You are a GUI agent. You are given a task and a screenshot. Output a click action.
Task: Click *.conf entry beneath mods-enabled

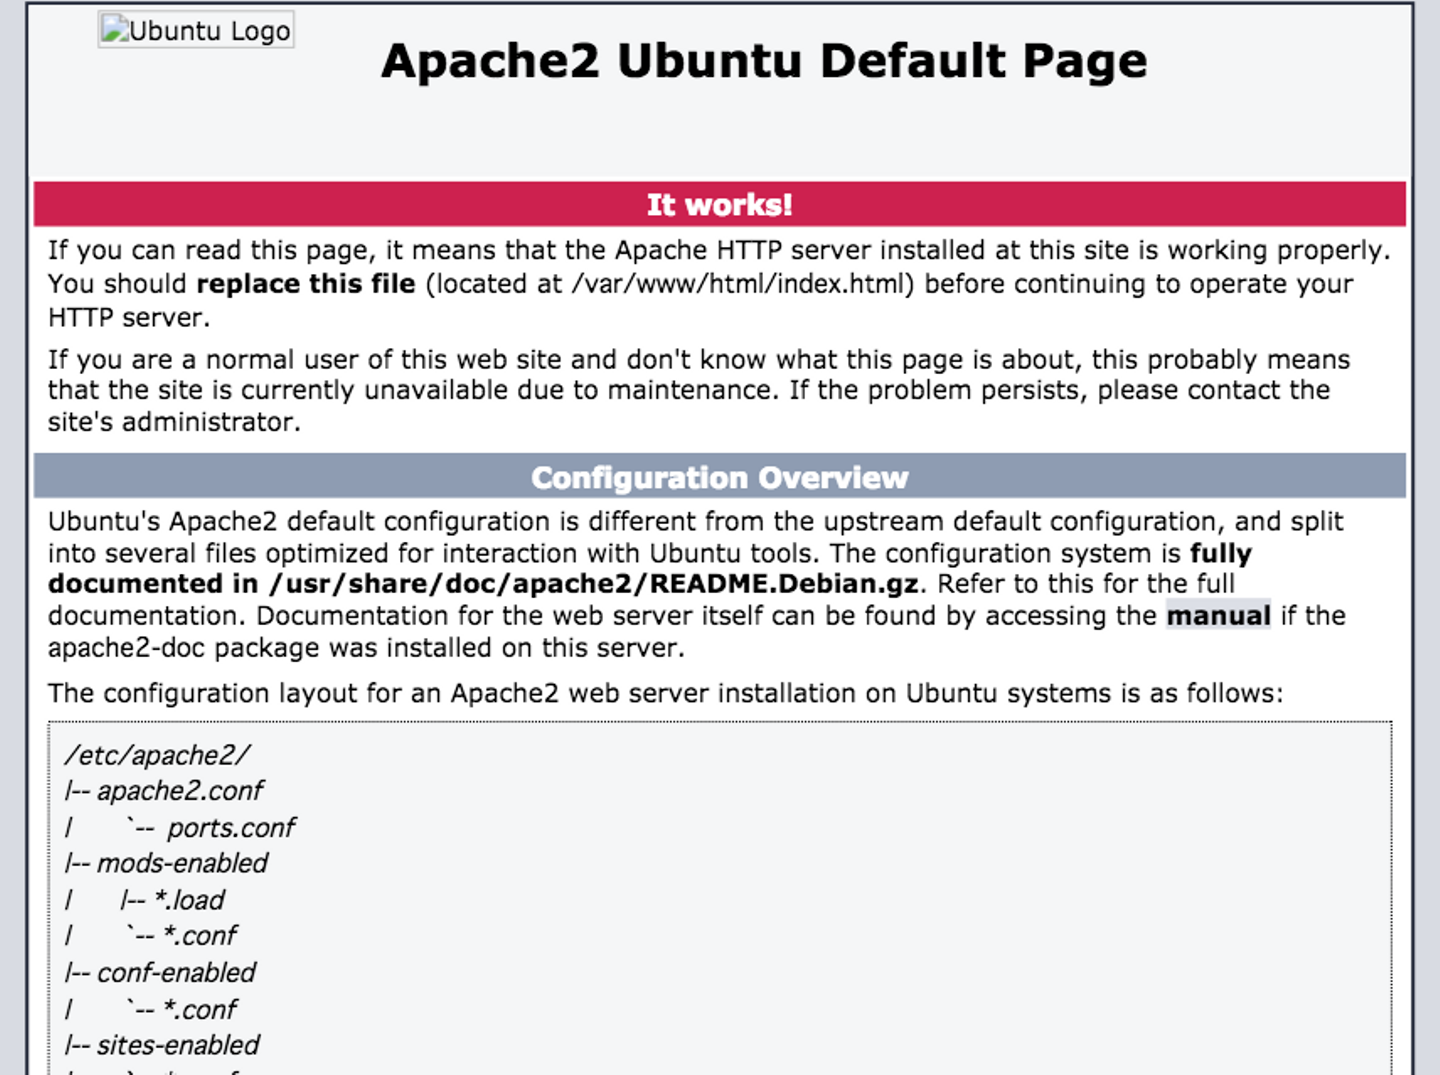point(201,936)
